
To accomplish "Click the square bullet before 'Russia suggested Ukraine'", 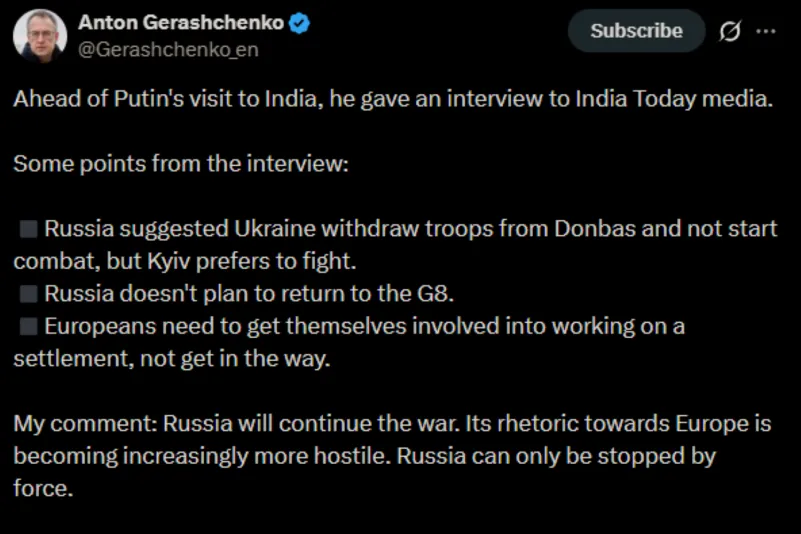I will tap(29, 229).
